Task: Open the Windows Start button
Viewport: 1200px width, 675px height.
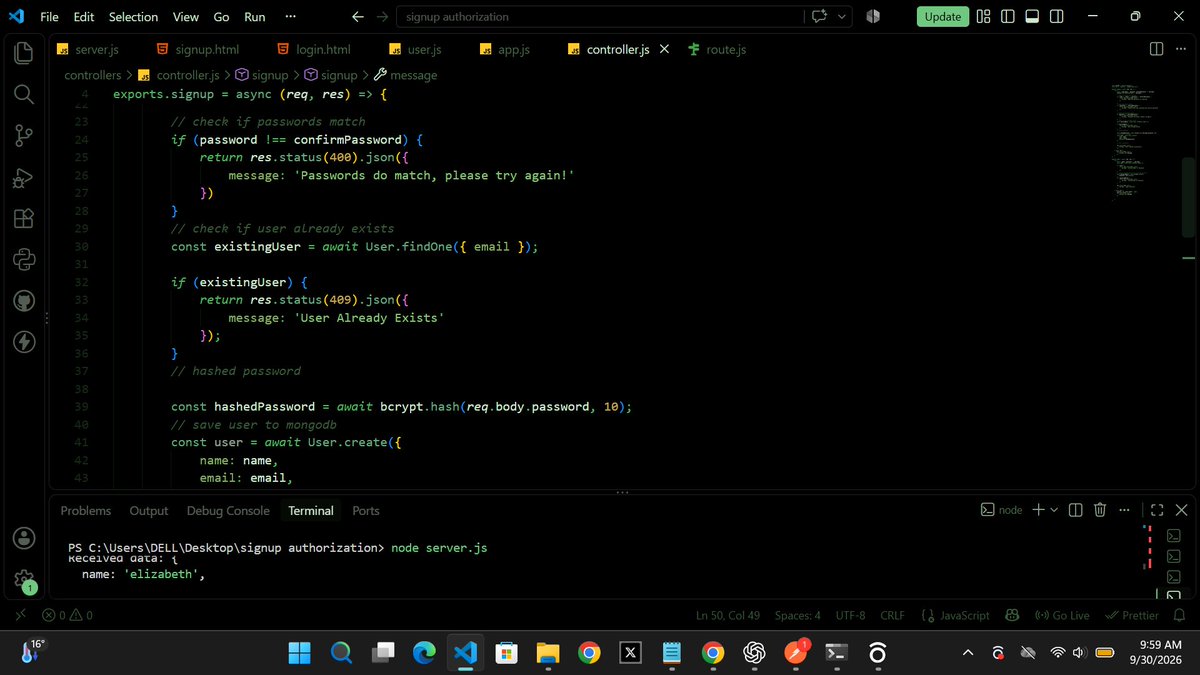Action: (300, 653)
